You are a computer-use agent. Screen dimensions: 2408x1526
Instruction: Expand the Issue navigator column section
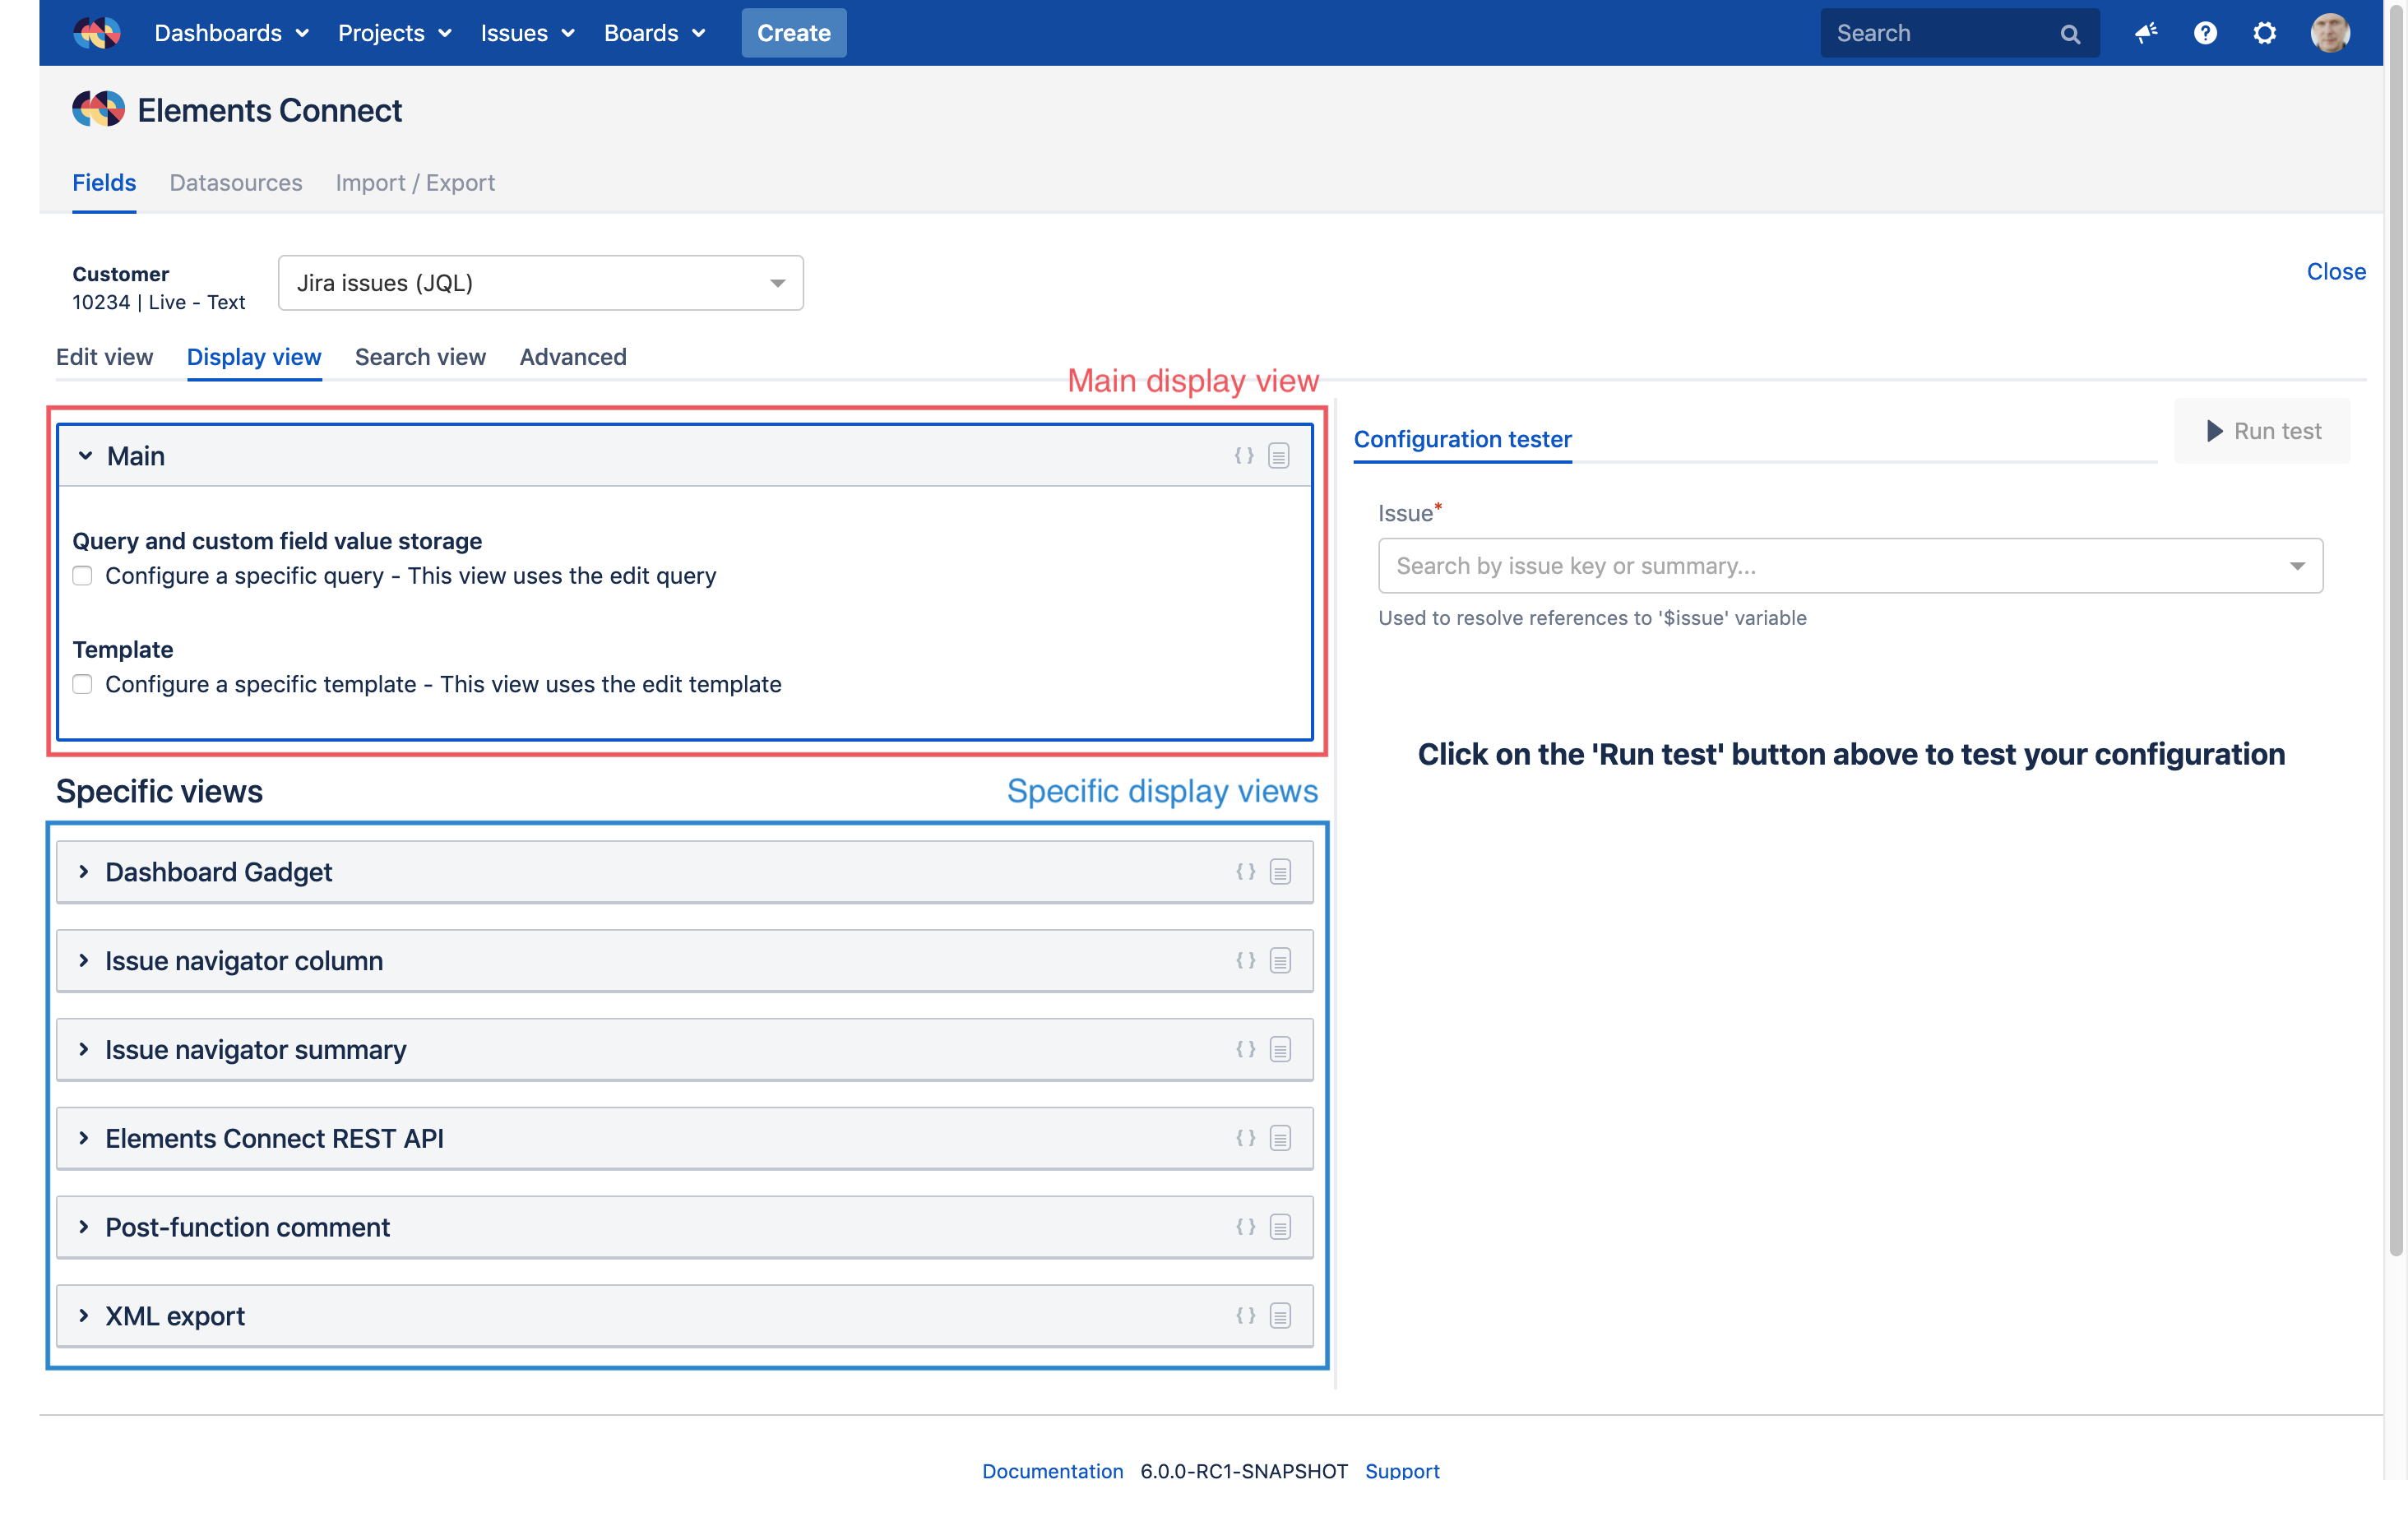tap(84, 961)
